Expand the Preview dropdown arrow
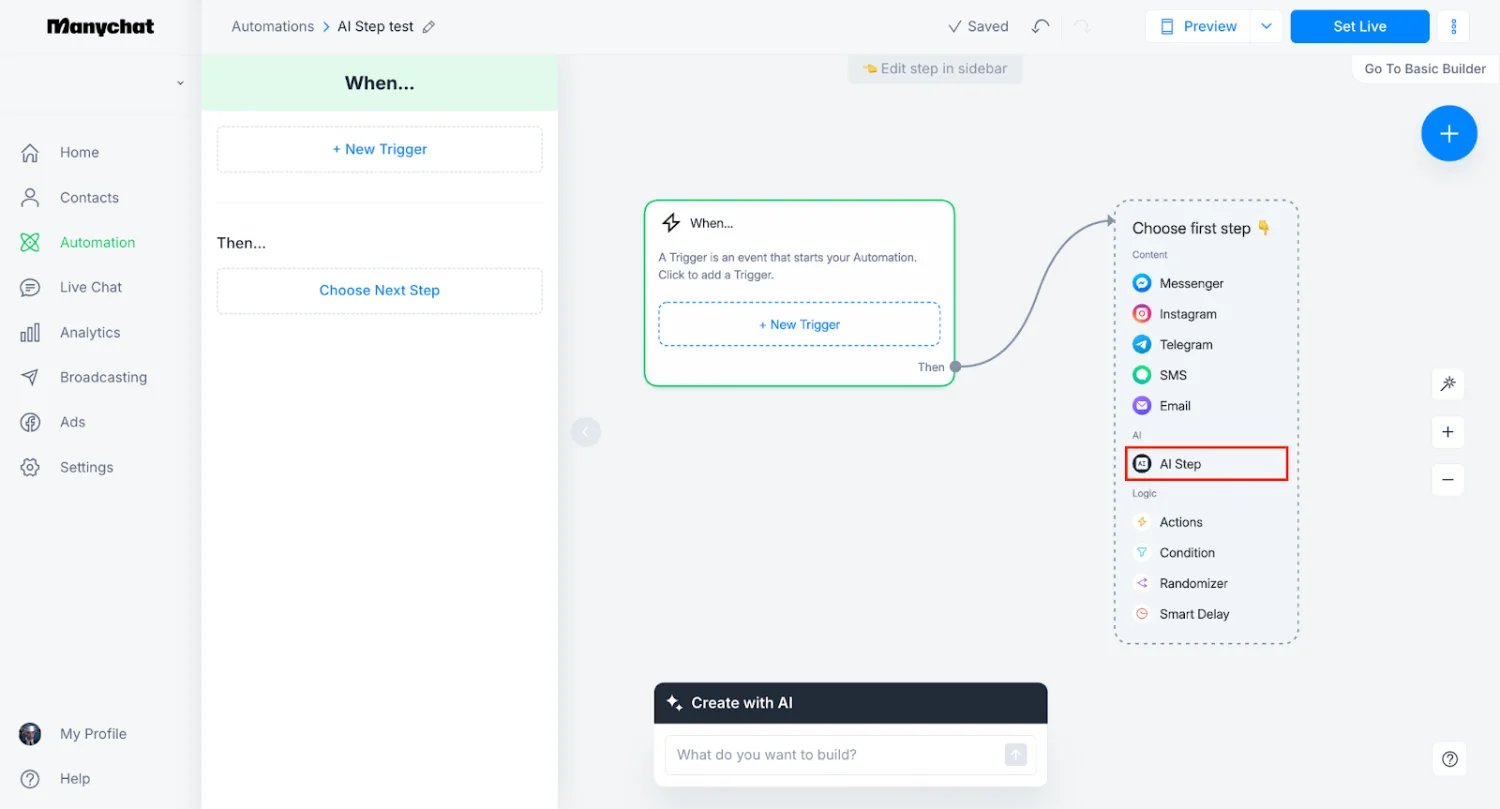 (1266, 27)
